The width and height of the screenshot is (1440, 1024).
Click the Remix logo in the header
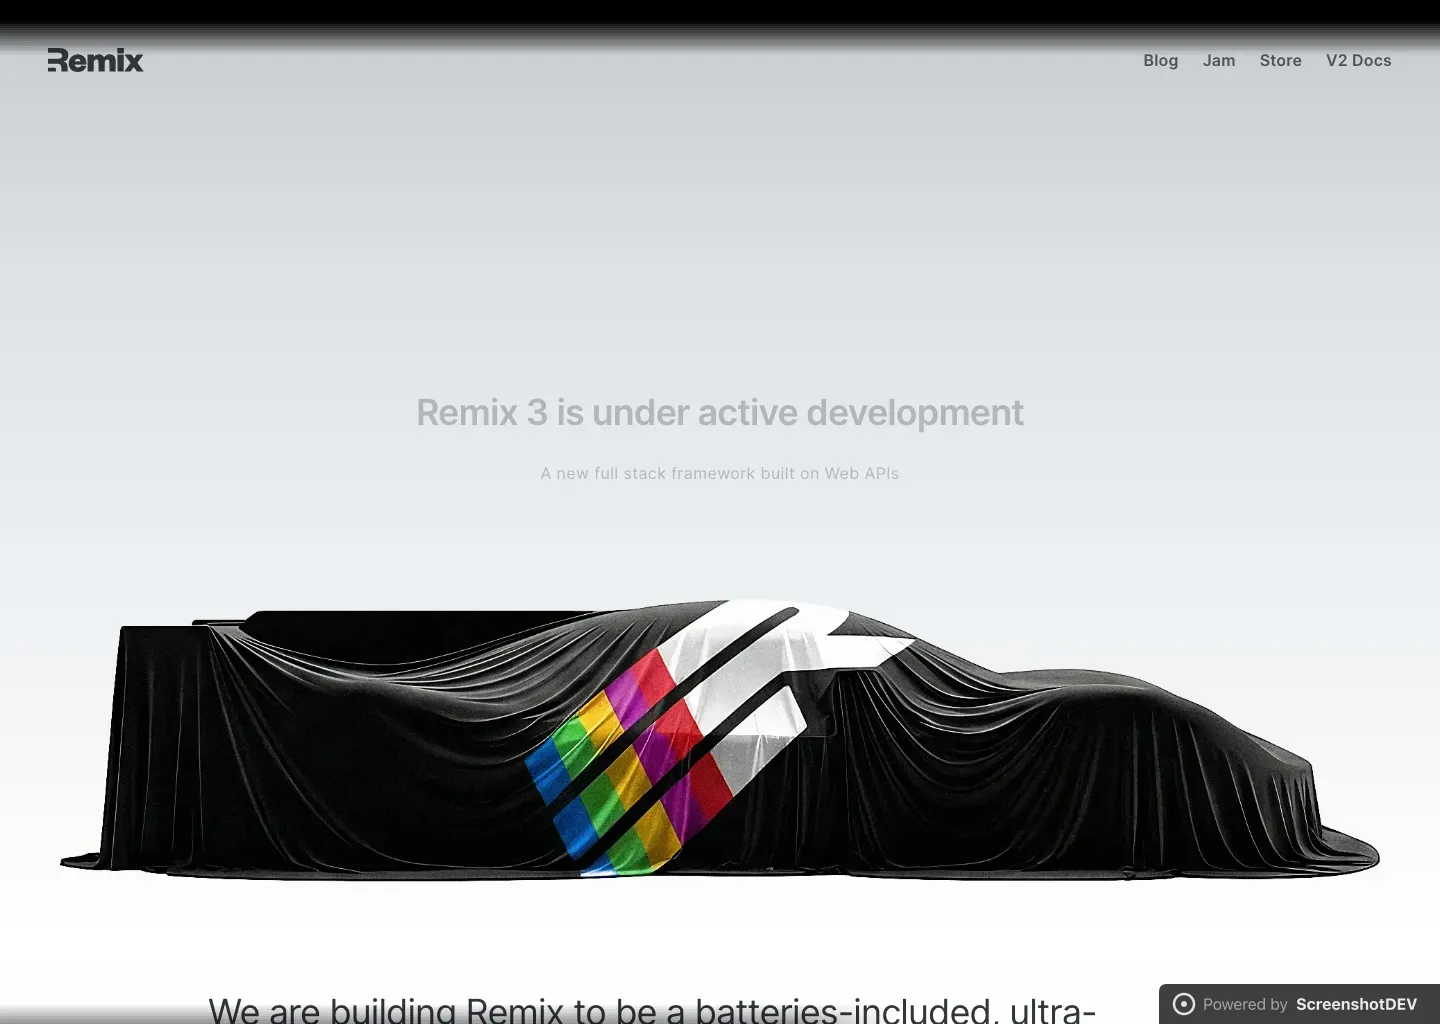pos(96,60)
